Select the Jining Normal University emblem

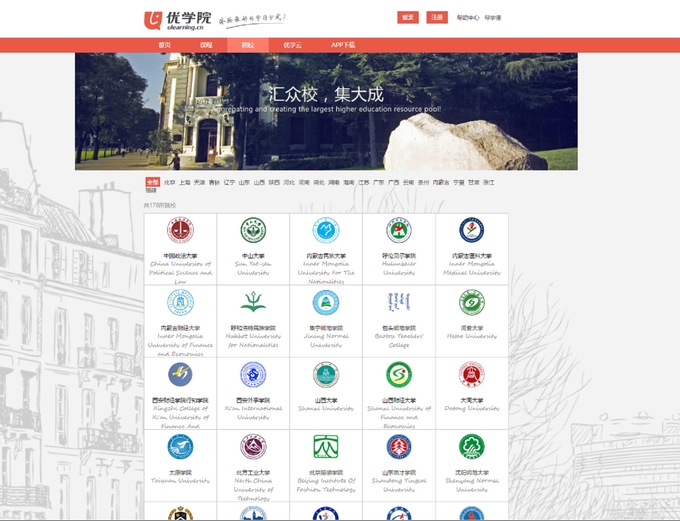326,302
